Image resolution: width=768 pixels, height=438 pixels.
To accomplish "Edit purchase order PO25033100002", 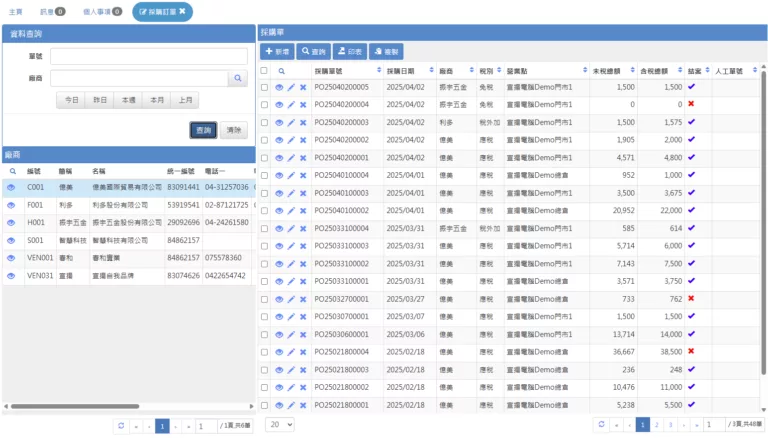I will point(291,264).
